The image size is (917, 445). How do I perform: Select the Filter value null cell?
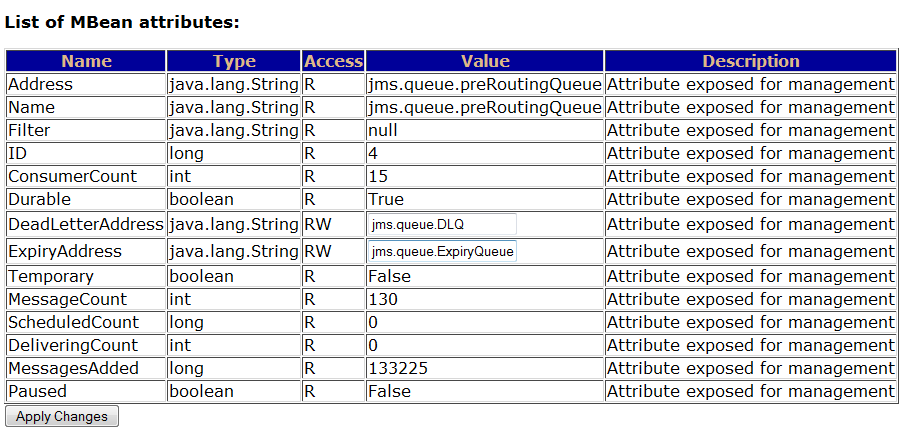pyautogui.click(x=485, y=130)
